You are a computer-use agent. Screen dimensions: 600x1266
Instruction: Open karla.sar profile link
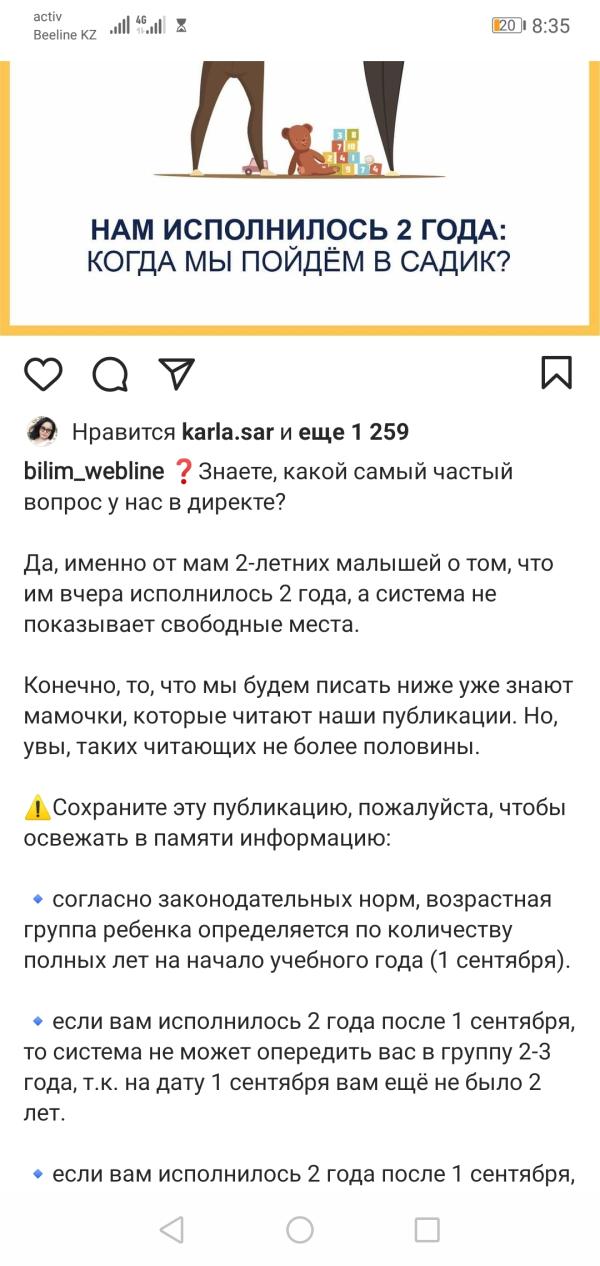click(227, 432)
